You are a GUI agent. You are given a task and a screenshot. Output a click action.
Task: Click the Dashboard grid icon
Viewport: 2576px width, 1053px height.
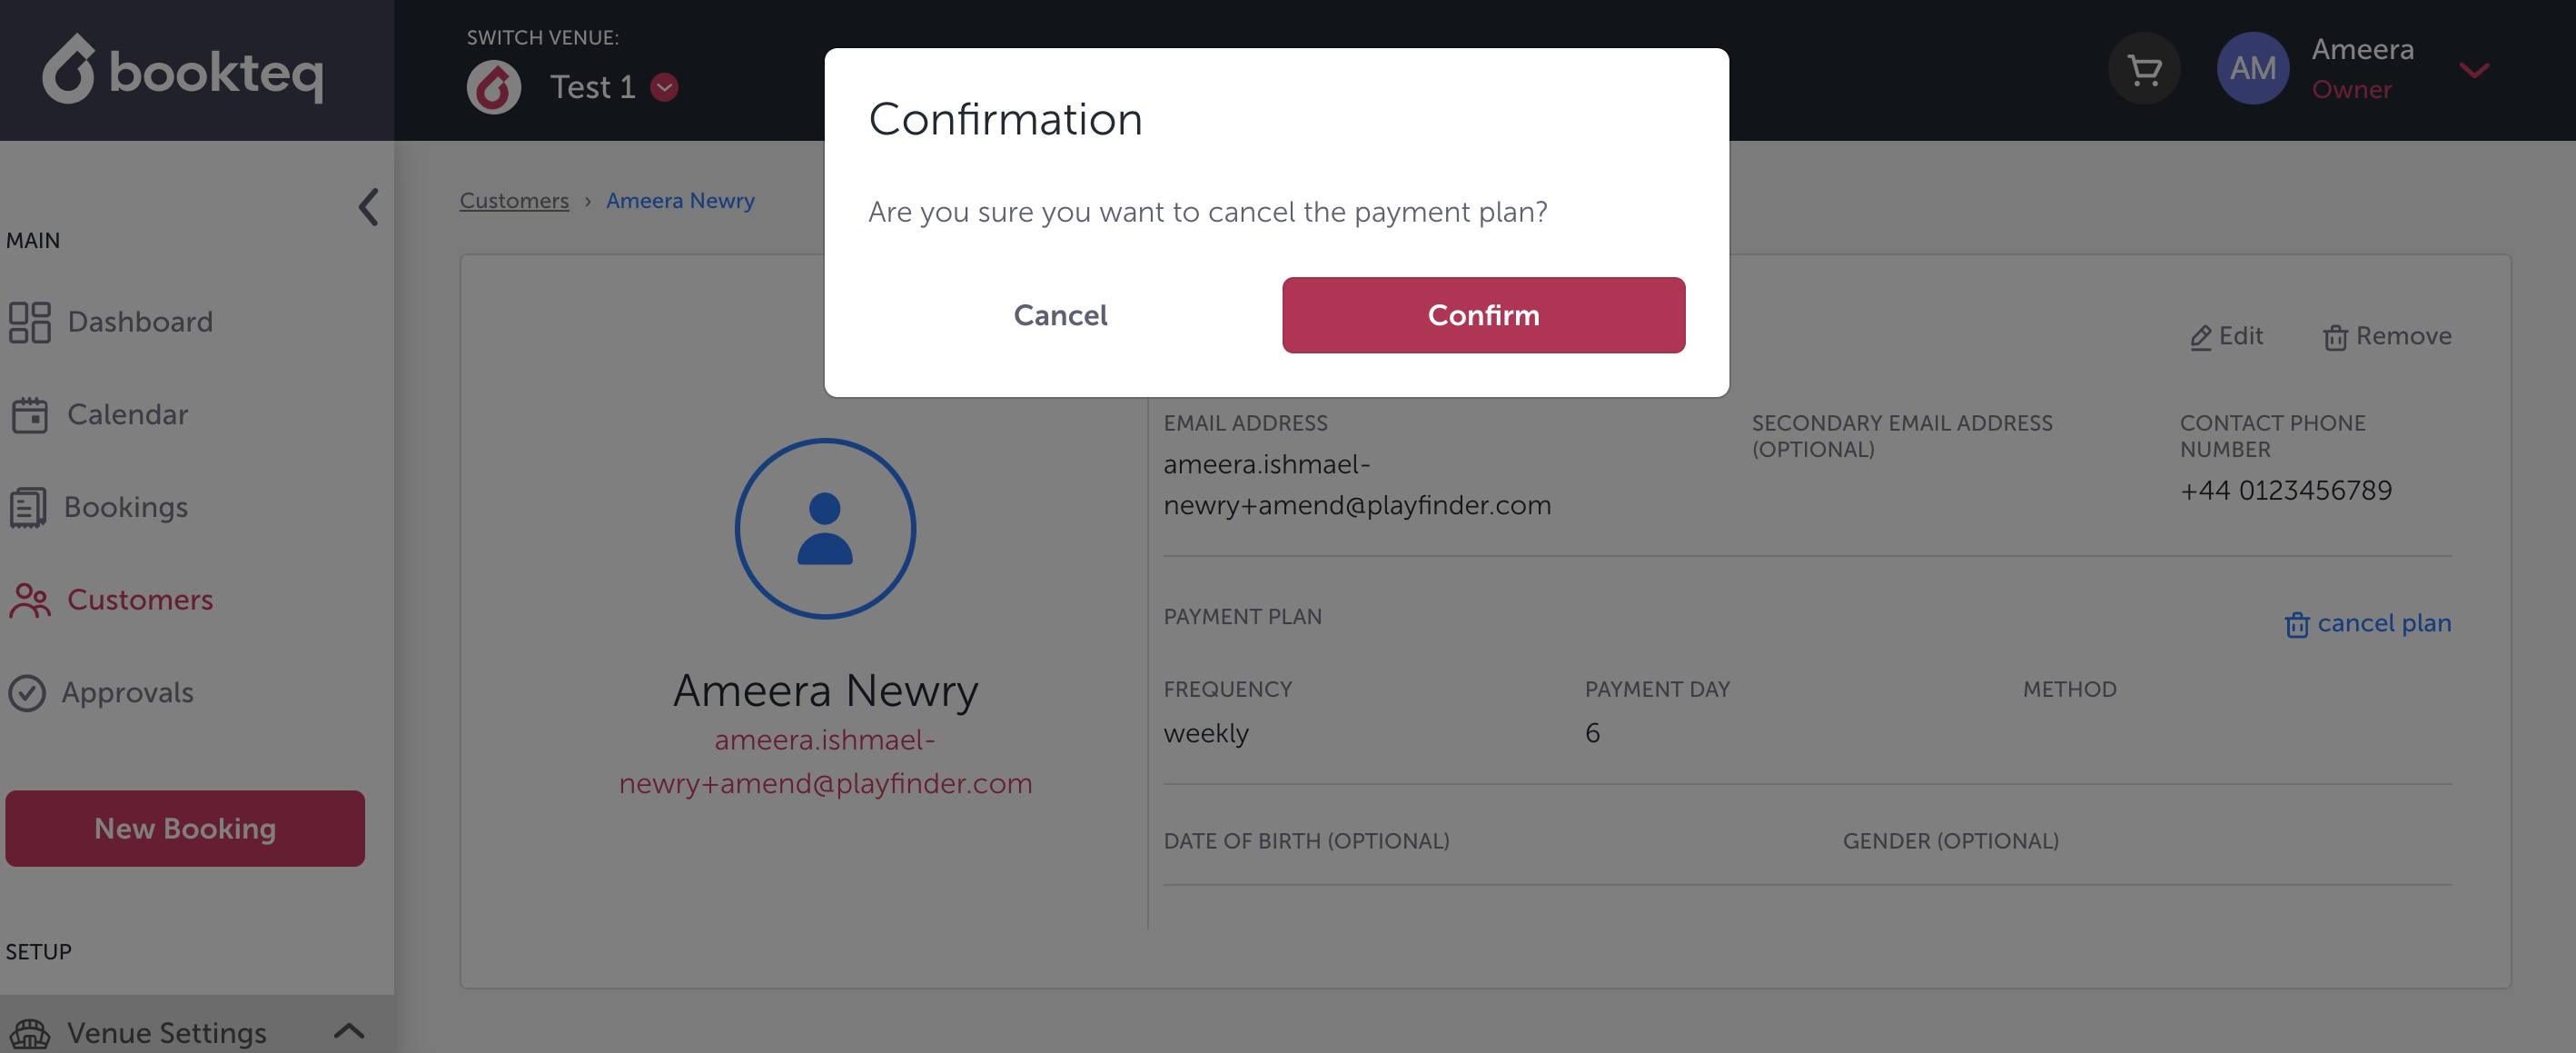(29, 322)
